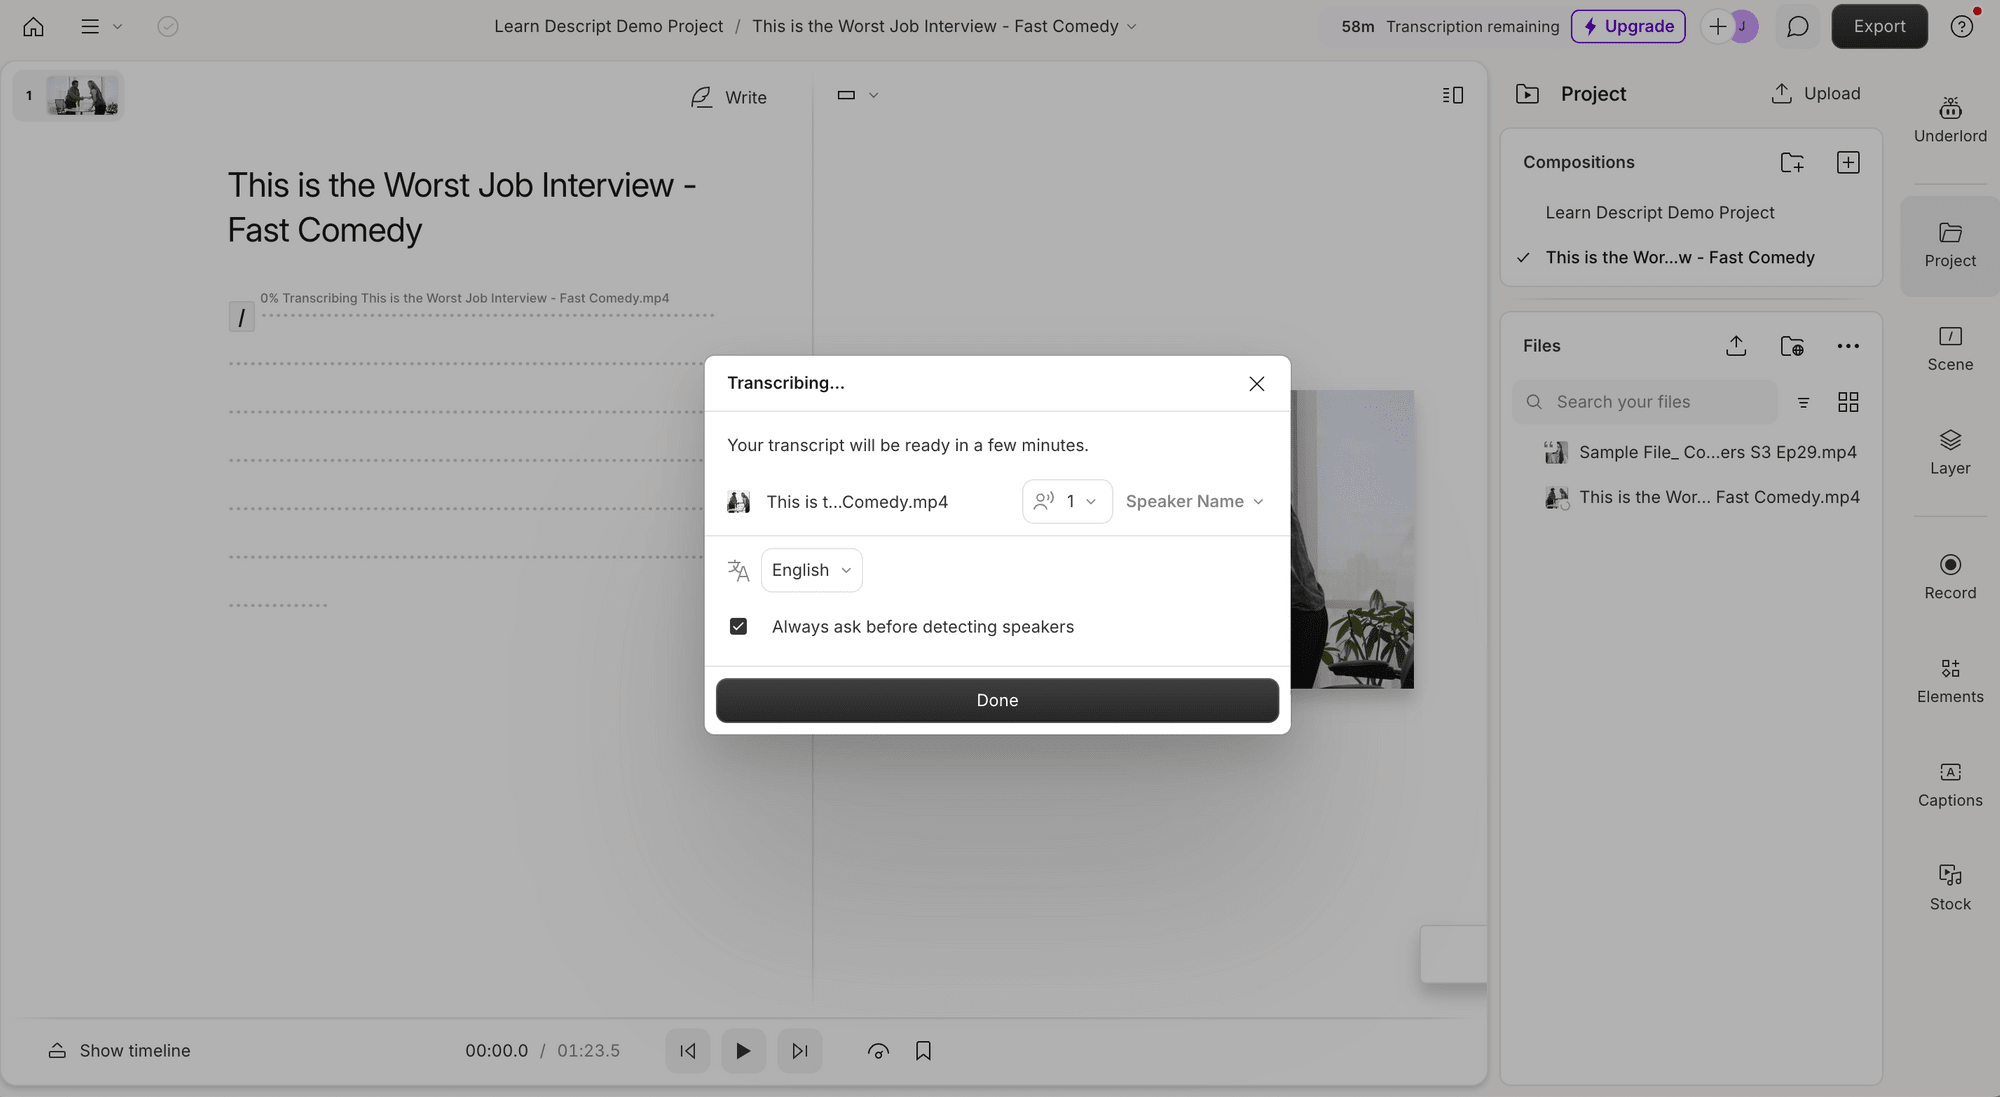This screenshot has width=2000, height=1097.
Task: Click the Done button
Action: pyautogui.click(x=997, y=700)
